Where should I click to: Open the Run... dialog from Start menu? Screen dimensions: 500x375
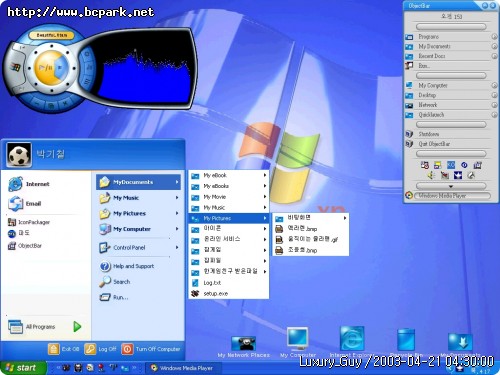(x=114, y=297)
